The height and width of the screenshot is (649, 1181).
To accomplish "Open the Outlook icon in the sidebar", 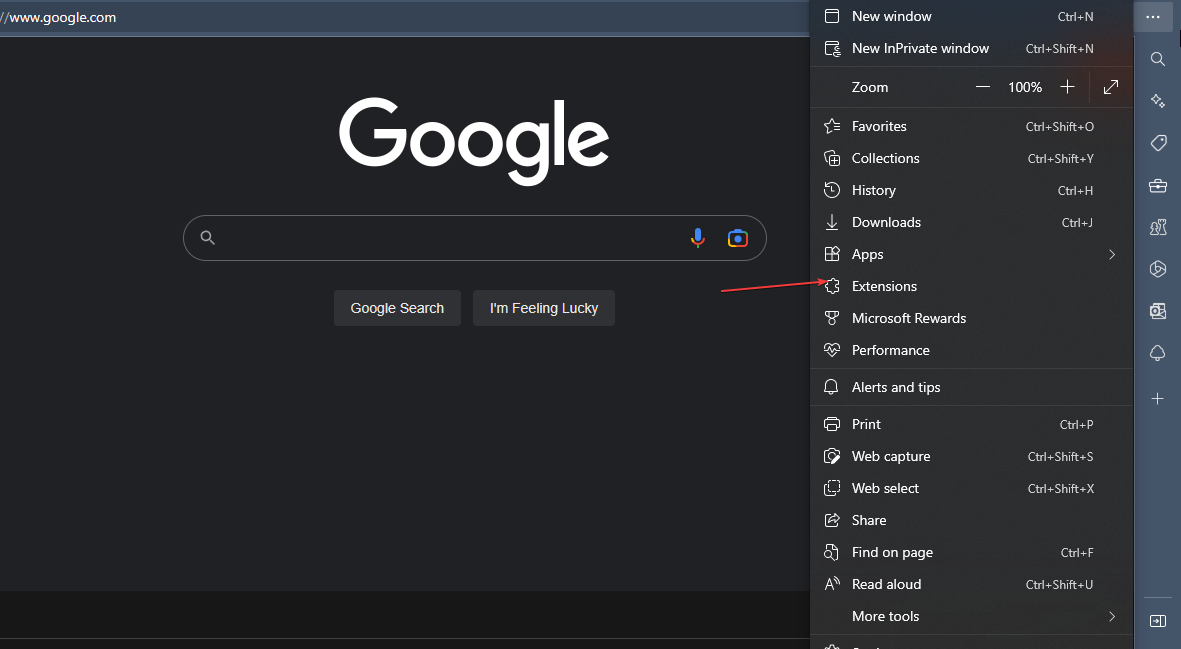I will pyautogui.click(x=1158, y=311).
